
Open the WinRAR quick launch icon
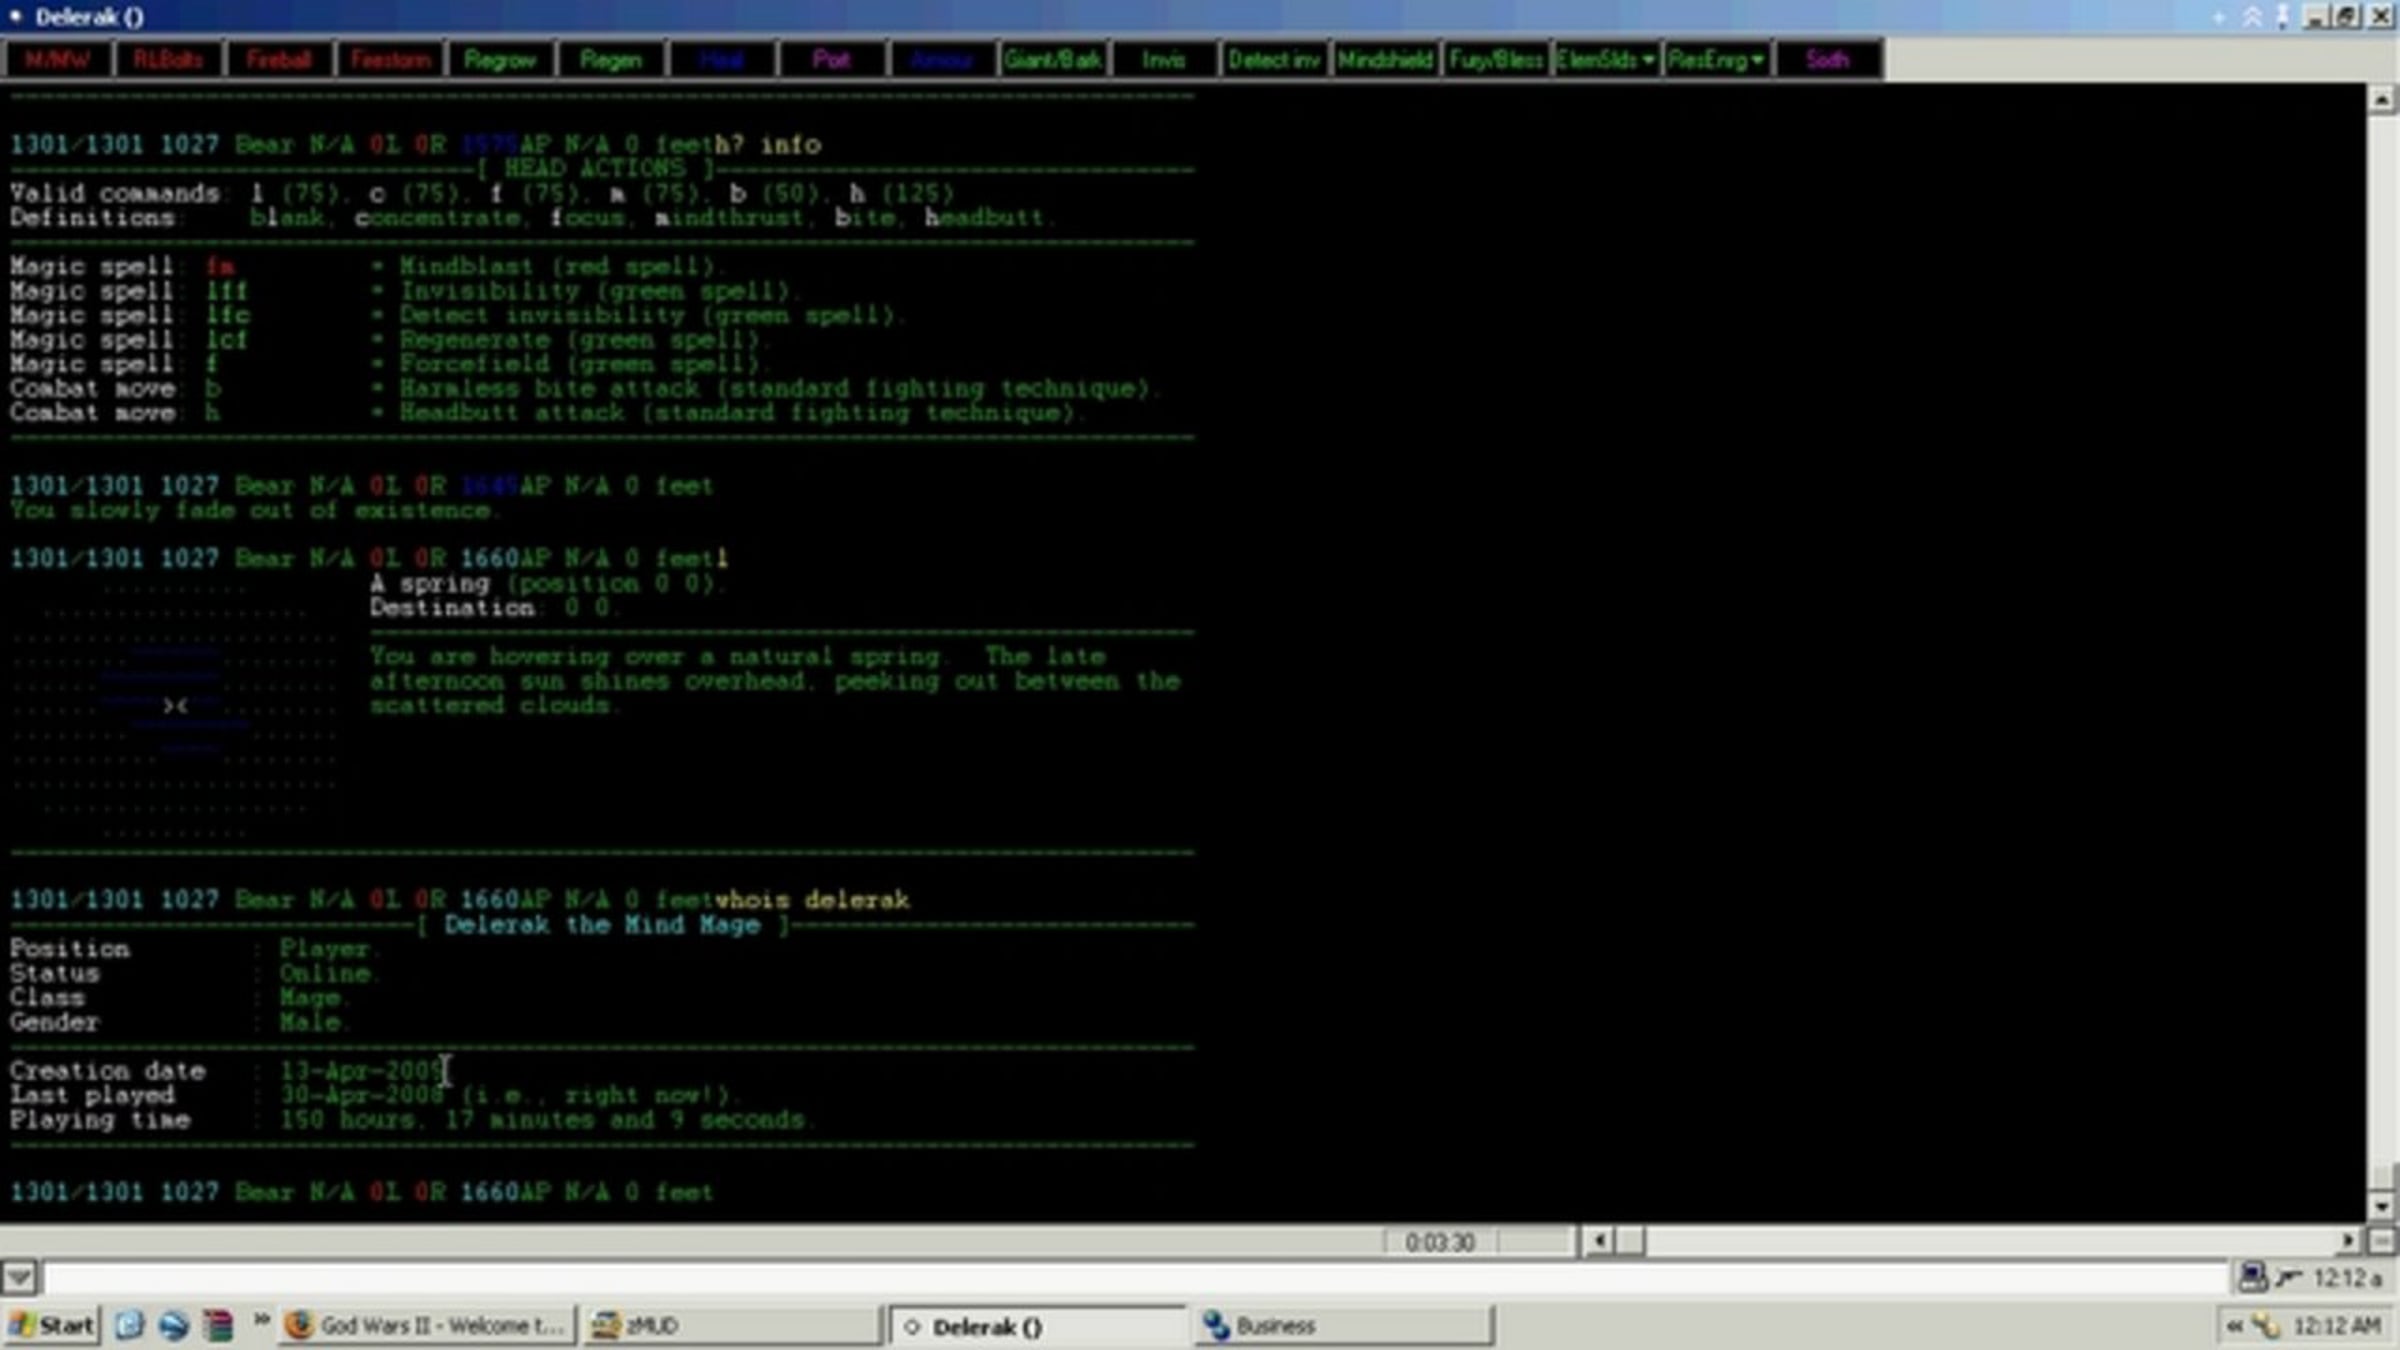point(218,1325)
